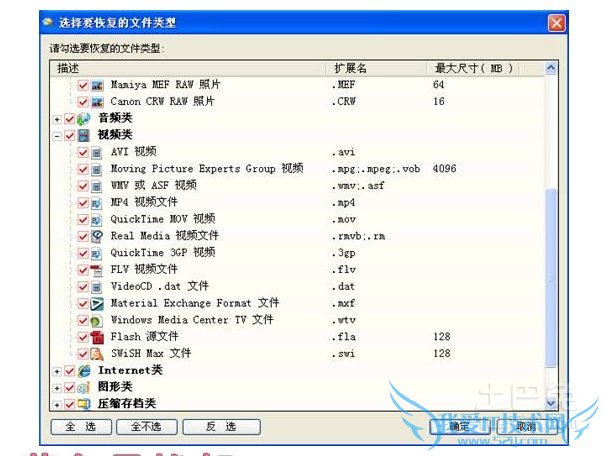This screenshot has width=605, height=456.
Task: Uncheck the MP4 视频文件 checkbox
Action: click(x=83, y=203)
